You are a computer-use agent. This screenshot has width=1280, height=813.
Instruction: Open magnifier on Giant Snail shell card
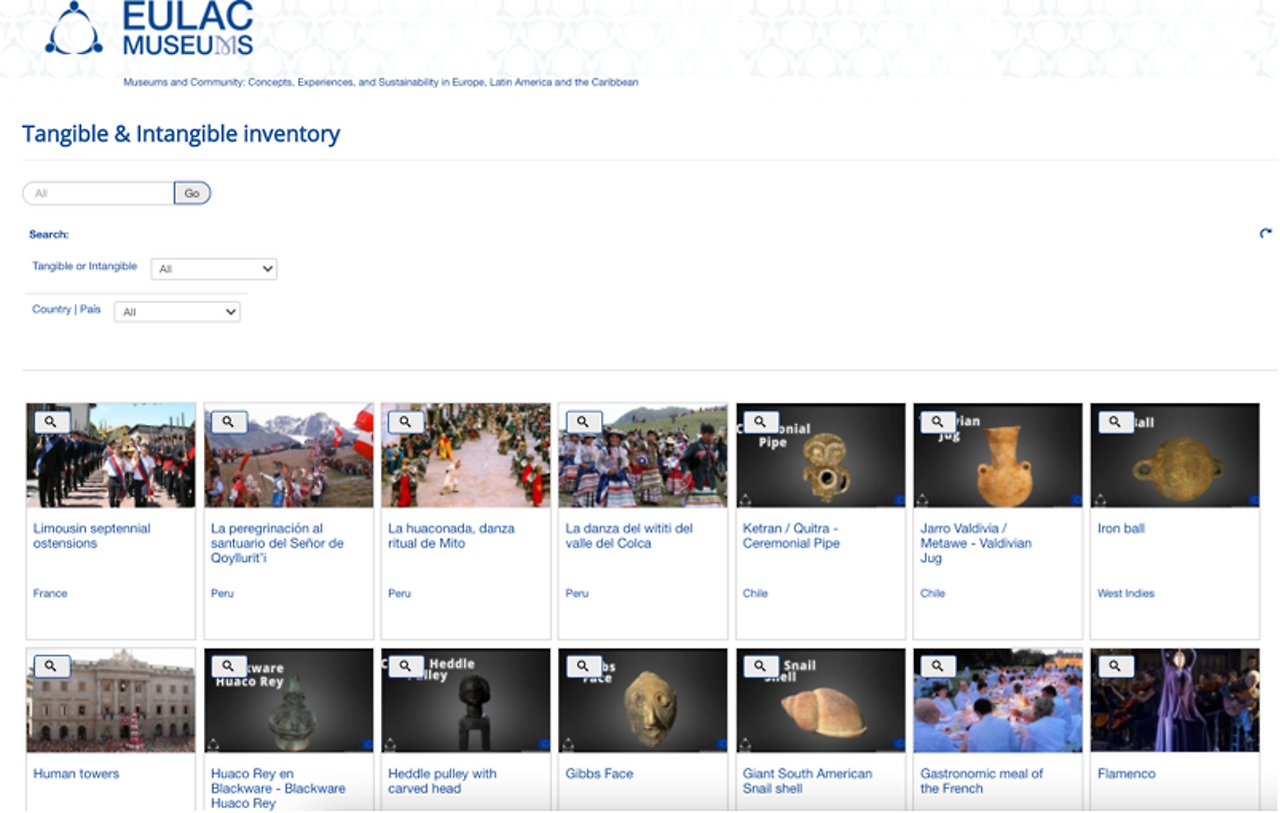tap(760, 666)
